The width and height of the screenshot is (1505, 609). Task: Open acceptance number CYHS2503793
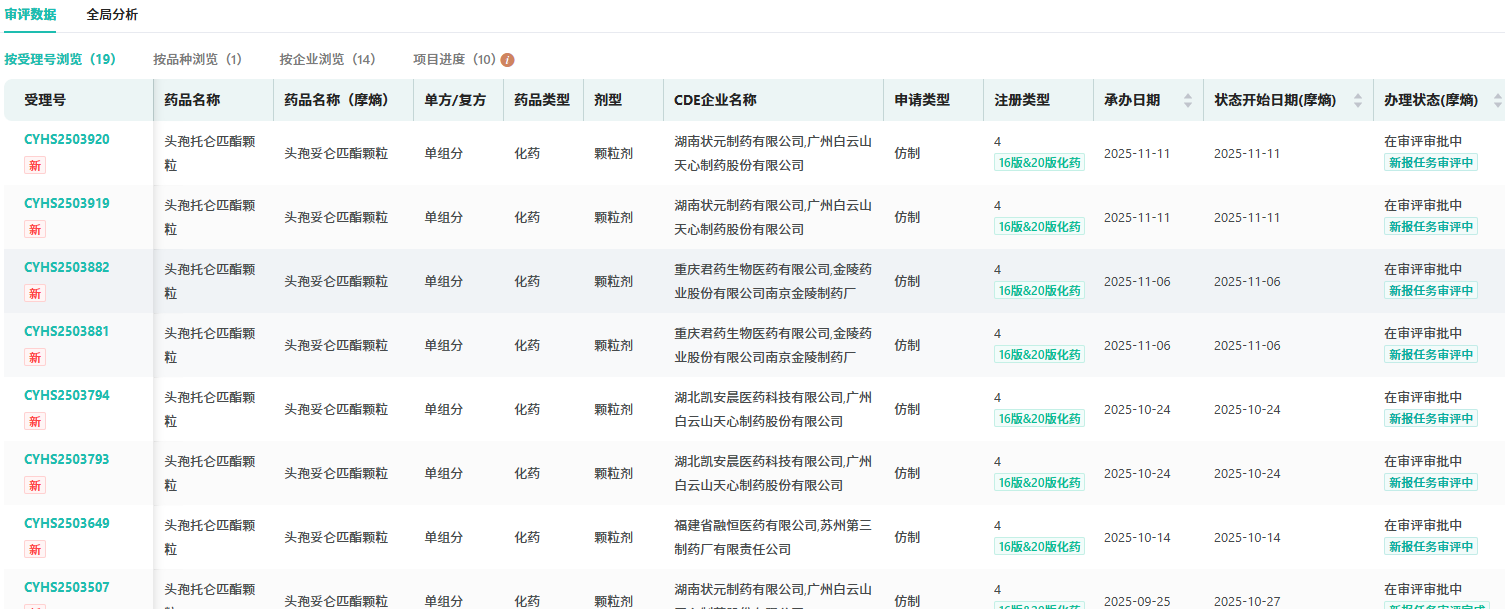point(67,460)
